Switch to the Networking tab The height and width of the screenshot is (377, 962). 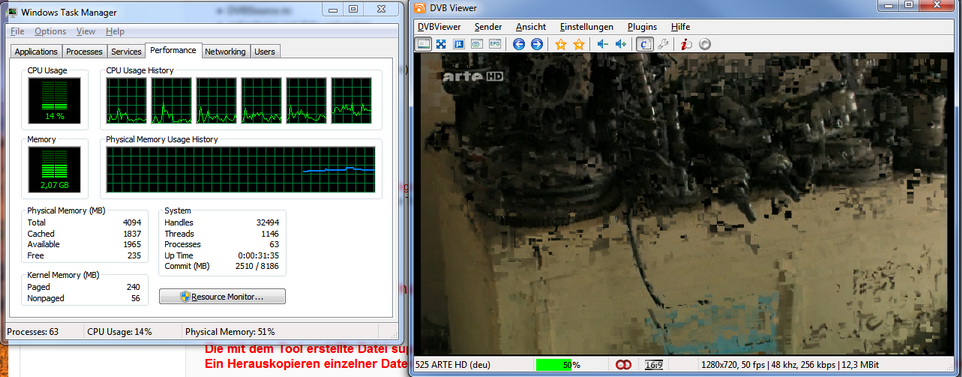[225, 52]
